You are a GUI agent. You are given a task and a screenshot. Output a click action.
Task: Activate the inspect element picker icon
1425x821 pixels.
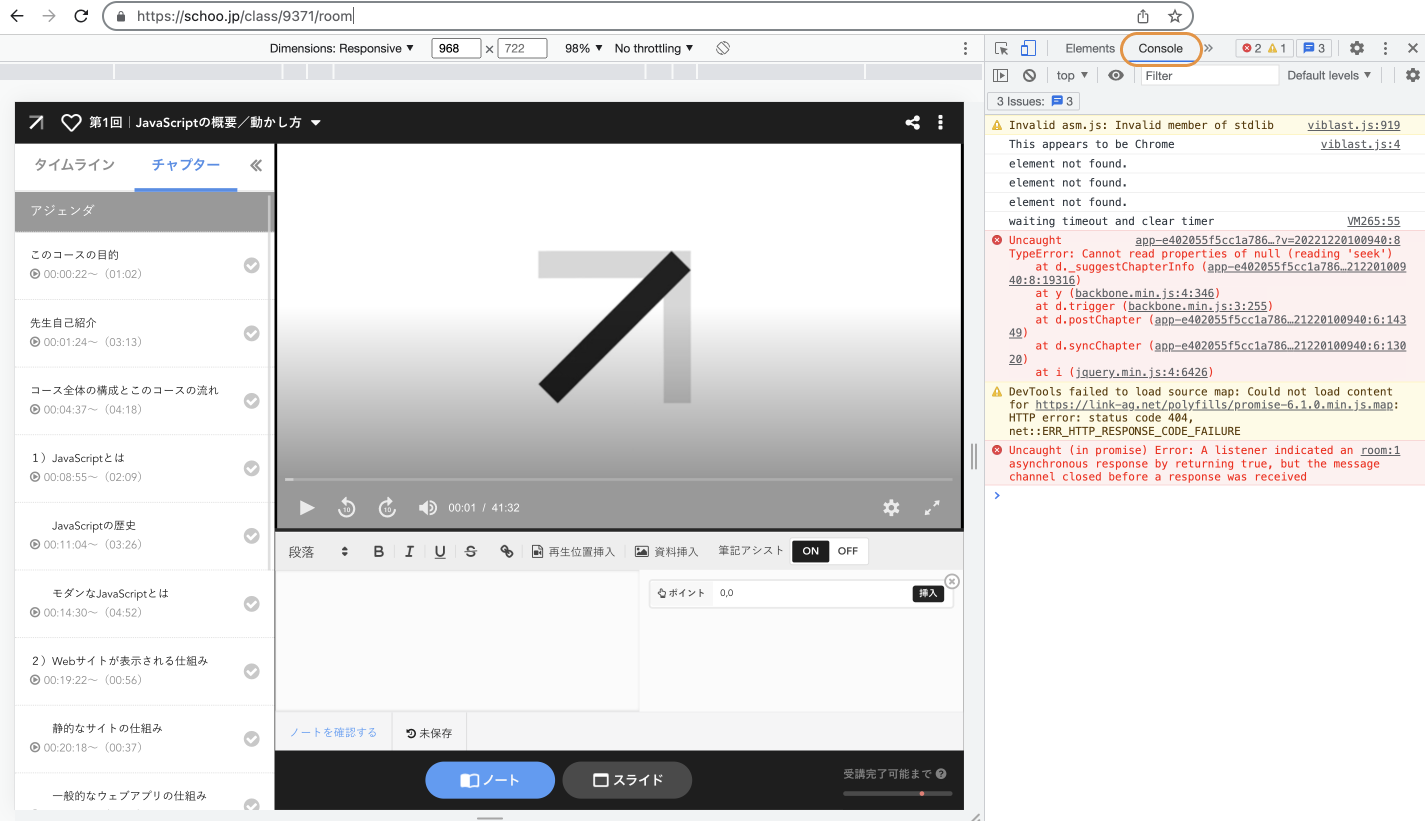(1001, 48)
